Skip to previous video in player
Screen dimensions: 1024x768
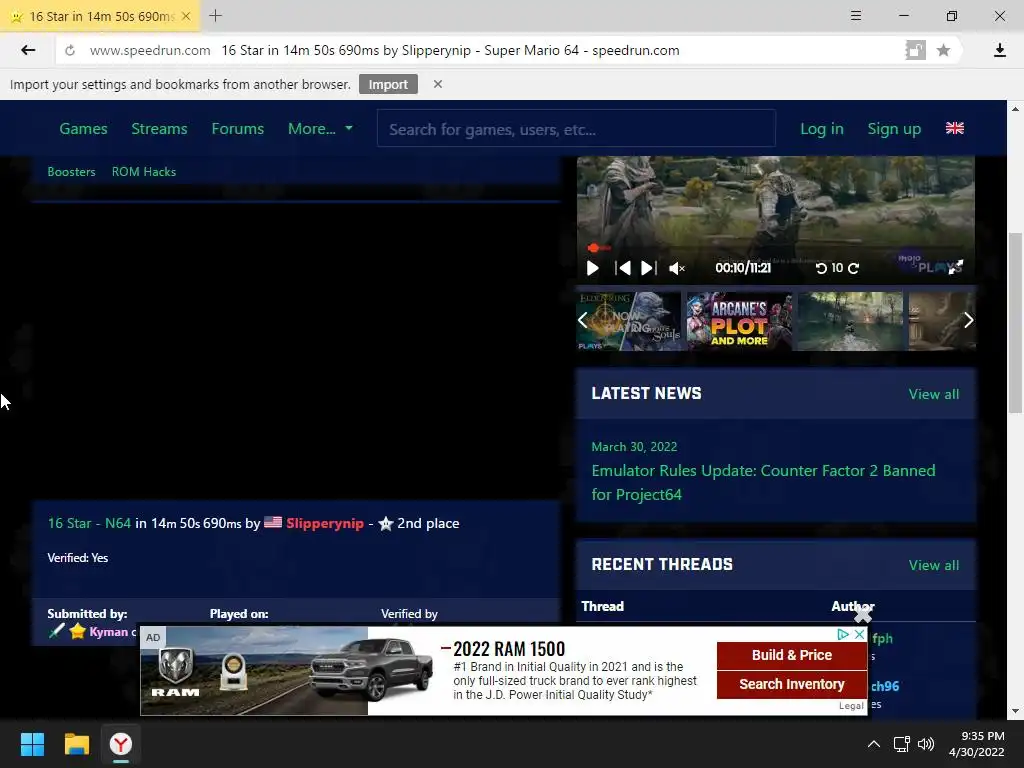[622, 268]
